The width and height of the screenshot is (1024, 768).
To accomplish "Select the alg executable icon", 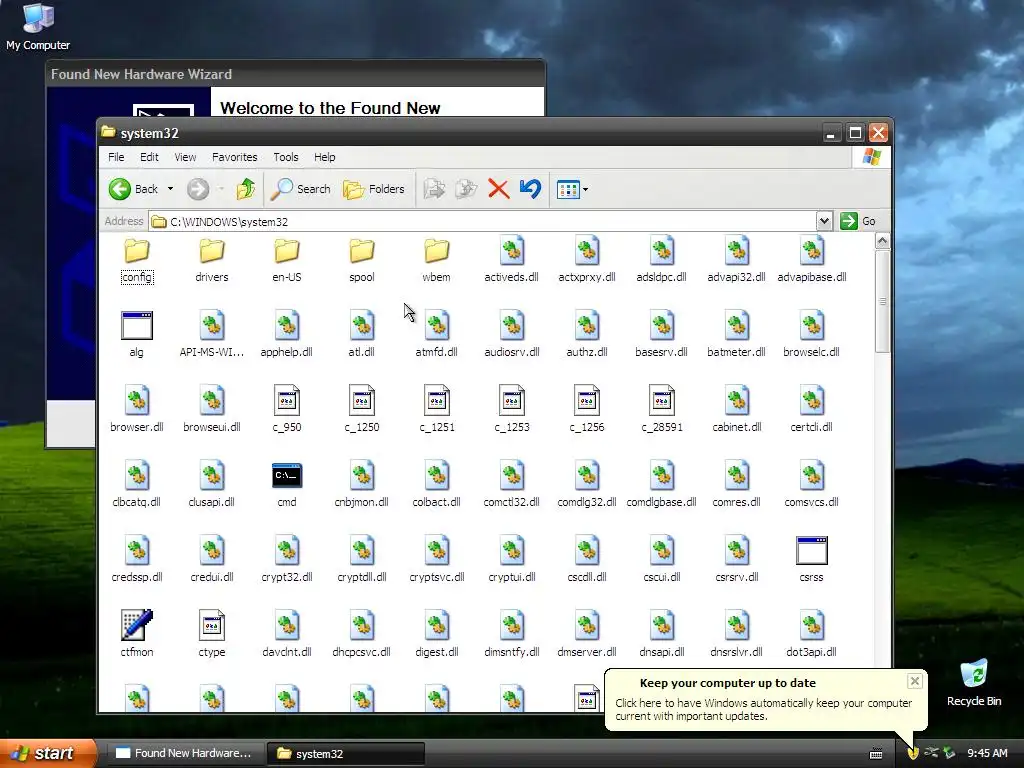I will pos(136,334).
